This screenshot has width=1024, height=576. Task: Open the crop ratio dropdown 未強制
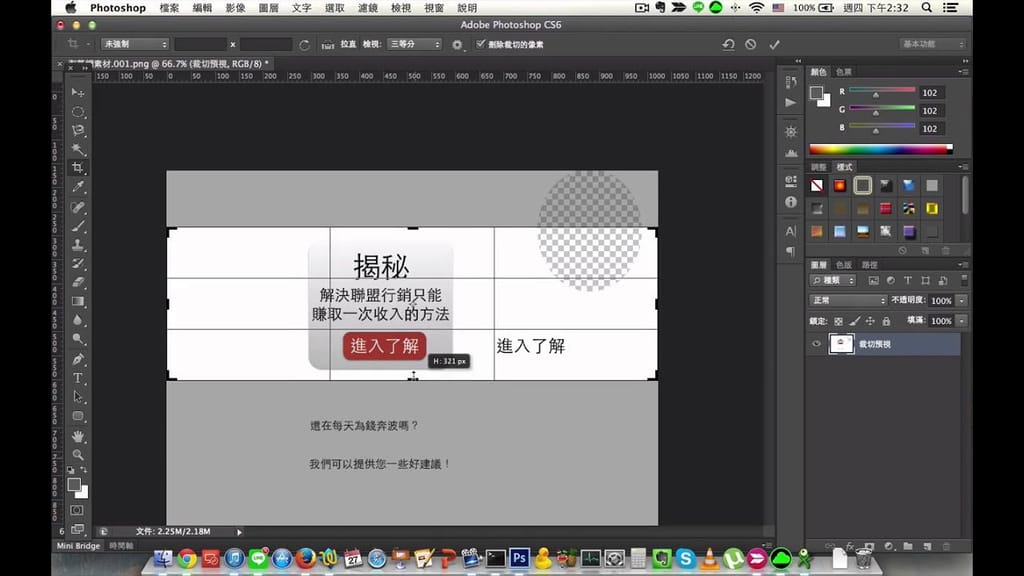[x=135, y=44]
